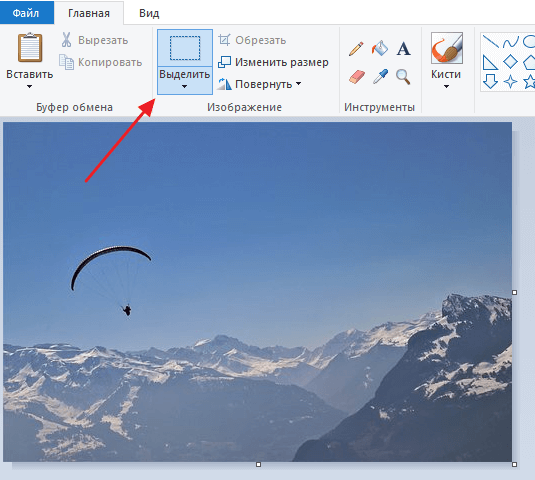This screenshot has height=480, width=535.
Task: Select the Eraser tool
Action: tap(357, 77)
